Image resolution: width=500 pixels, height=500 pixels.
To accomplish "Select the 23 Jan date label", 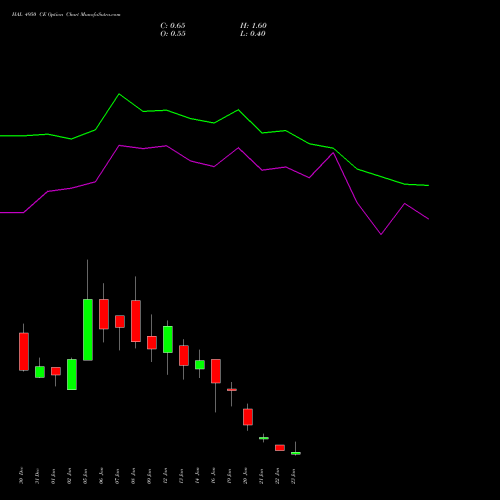I will tap(293, 476).
